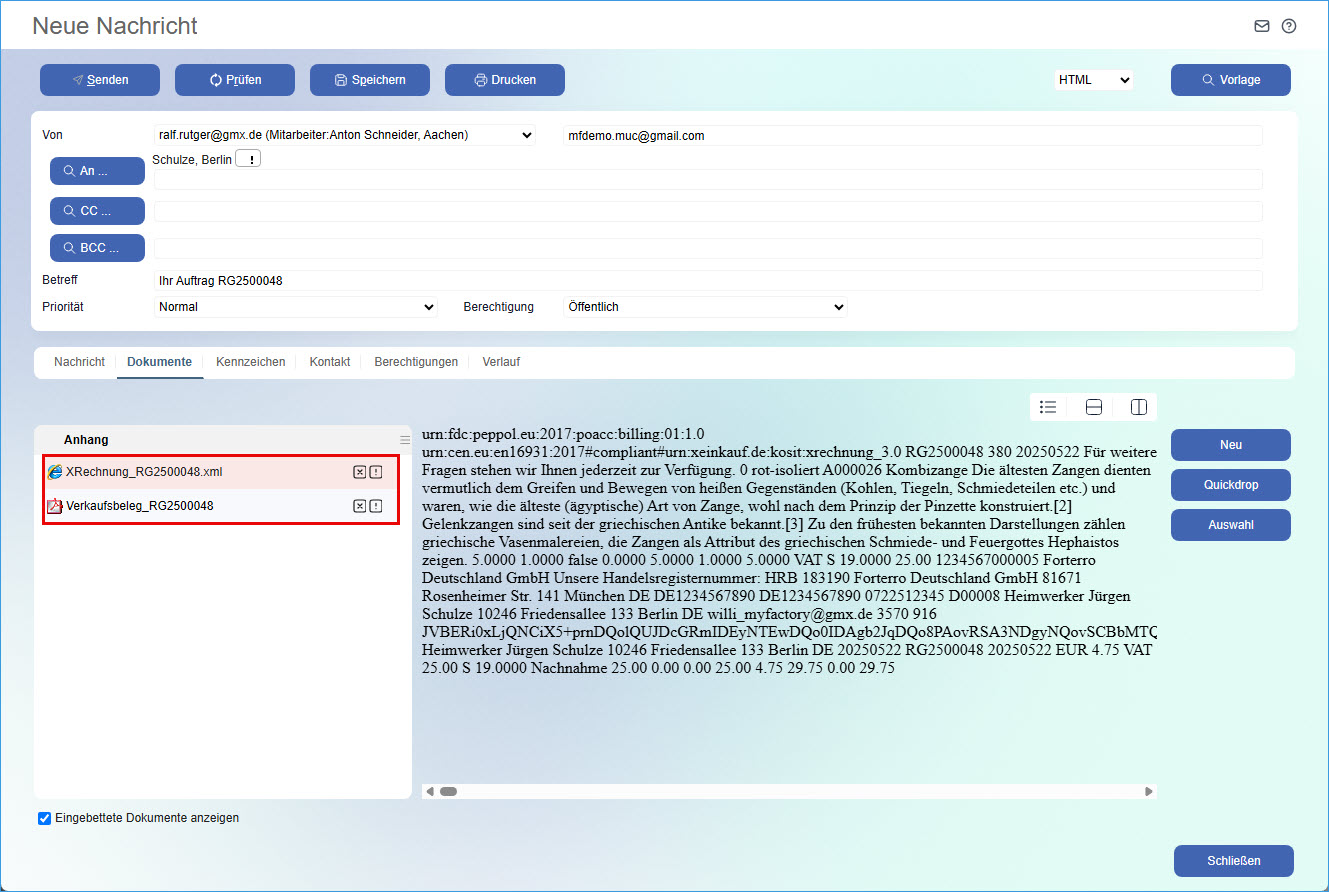Viewport: 1329px width, 892px height.
Task: Open the Von sender dropdown
Action: (344, 135)
